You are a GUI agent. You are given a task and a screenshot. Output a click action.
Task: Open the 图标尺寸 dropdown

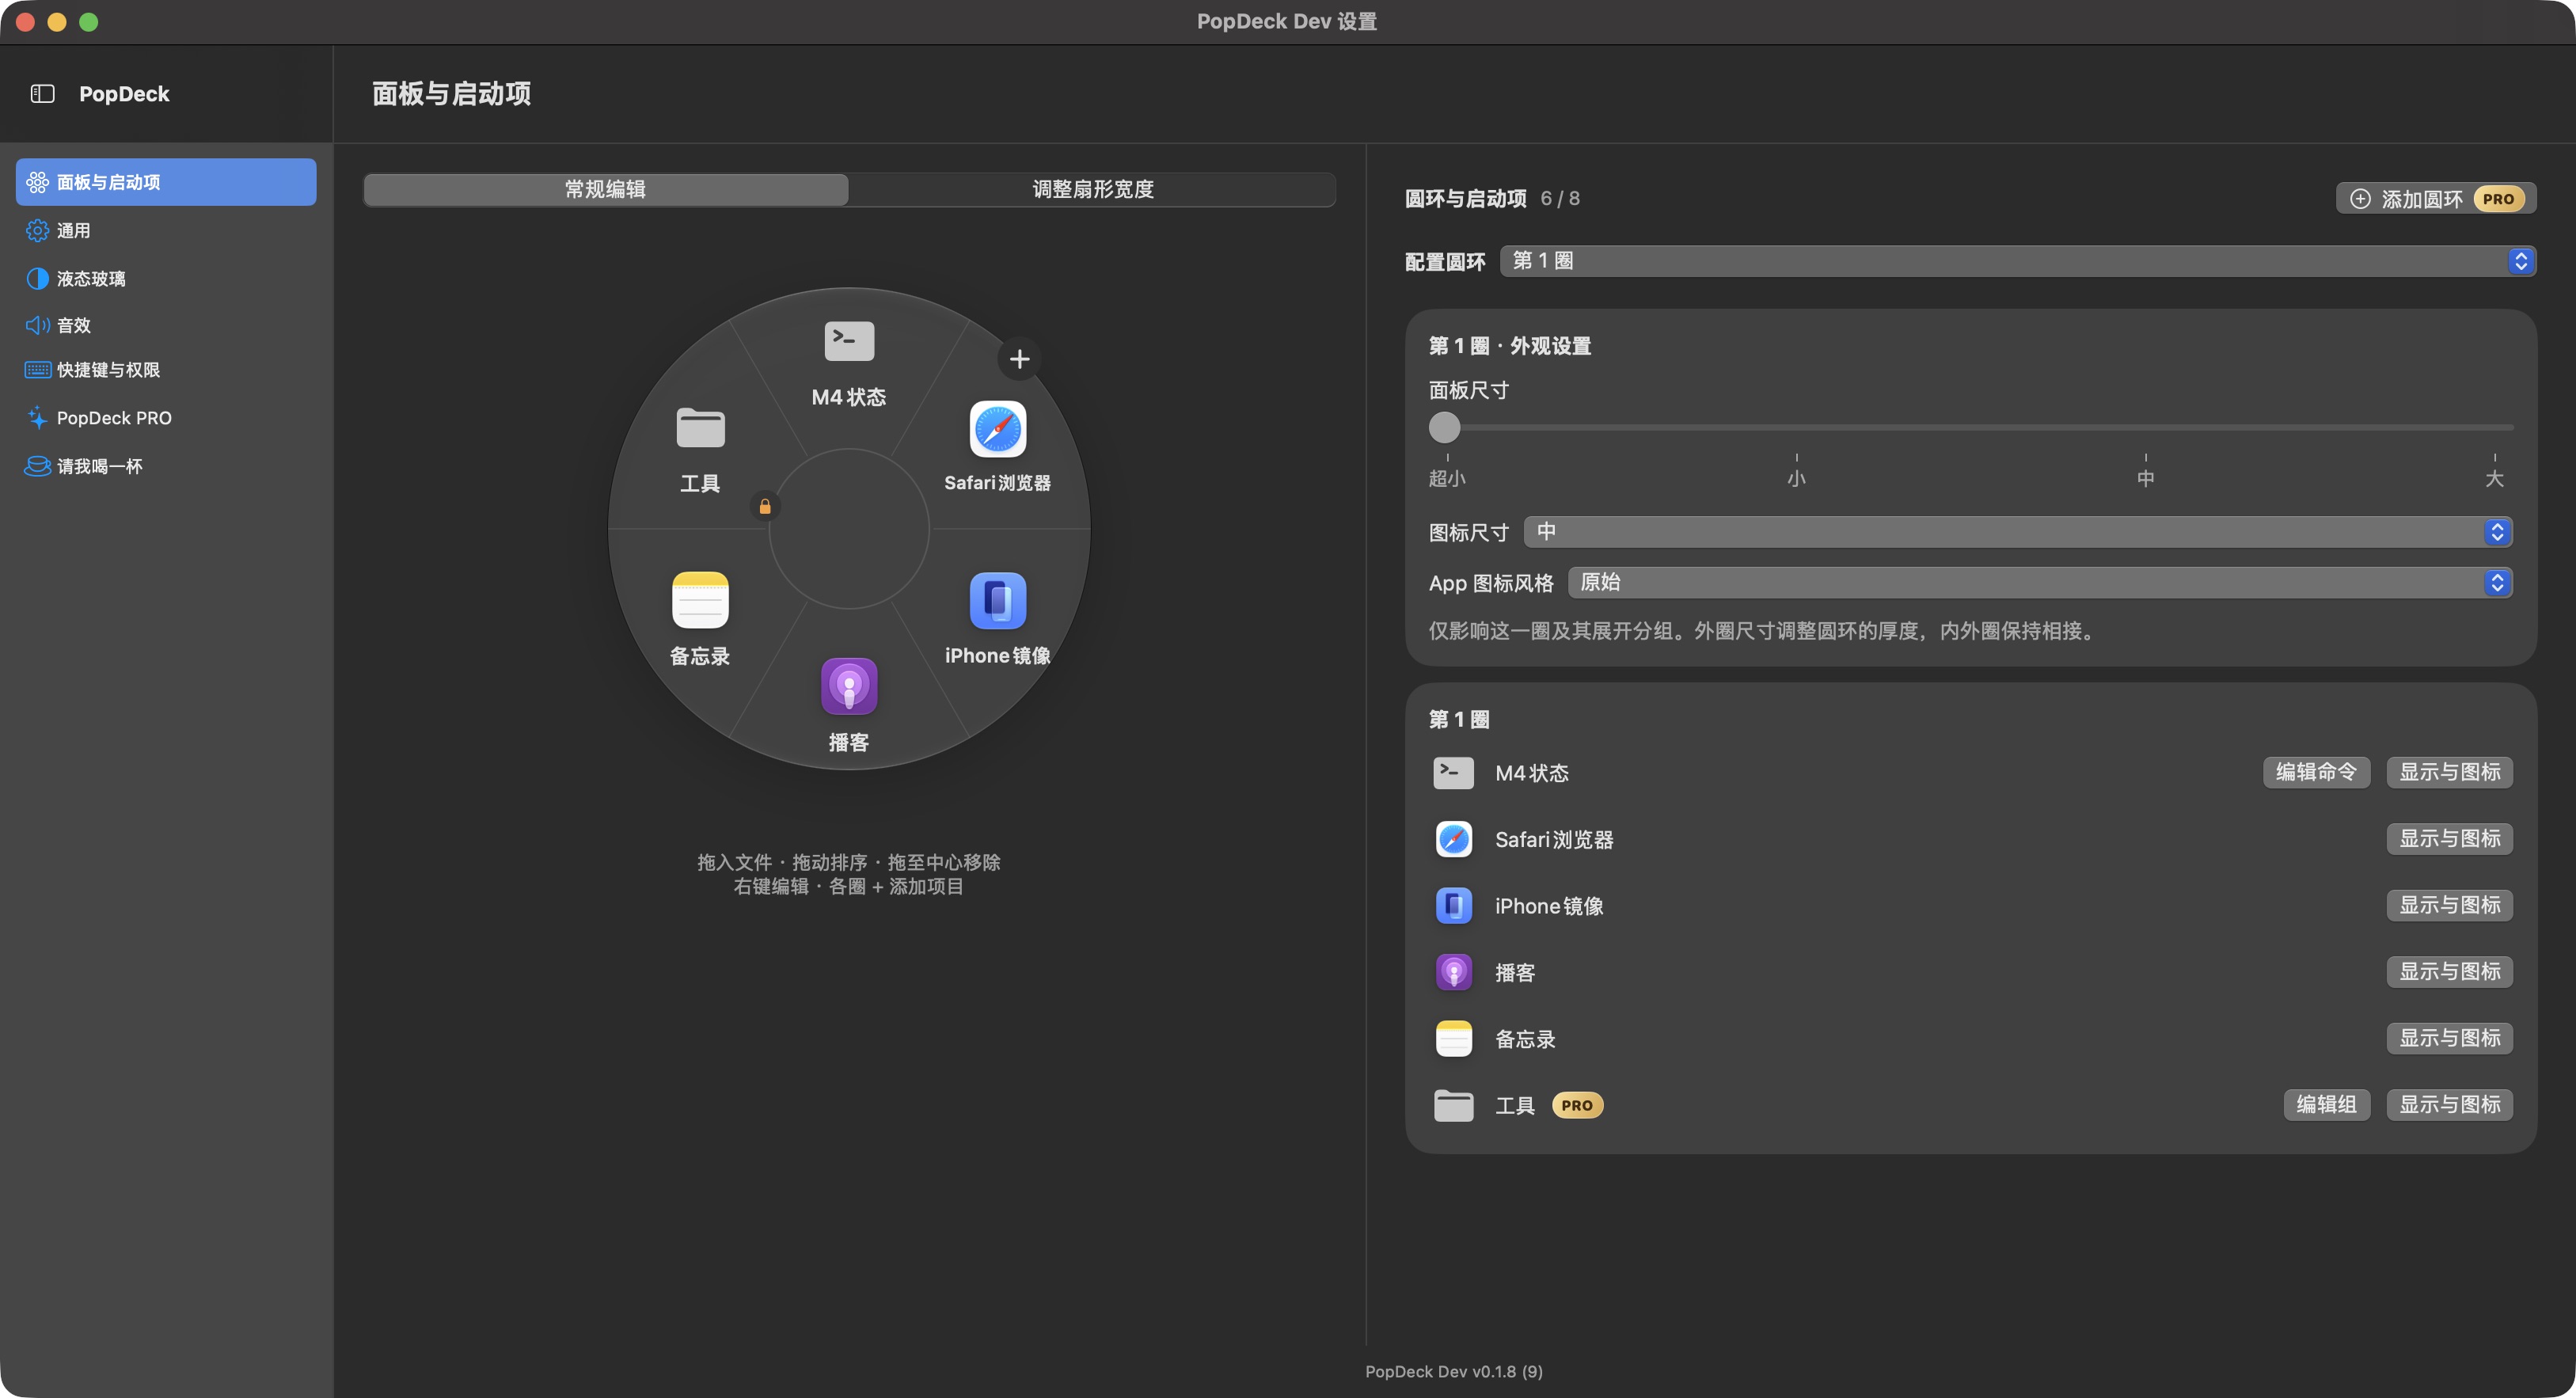click(2018, 532)
